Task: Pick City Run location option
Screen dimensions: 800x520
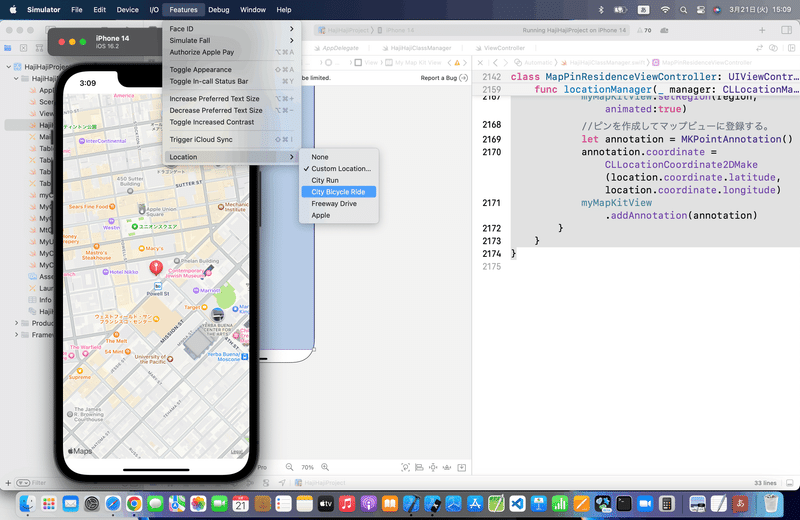Action: (x=339, y=180)
